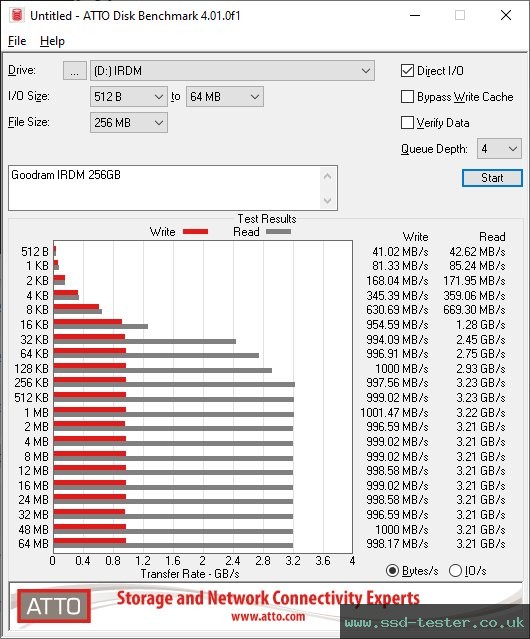The width and height of the screenshot is (530, 639).
Task: Click the description box scroll down arrow
Action: point(328,201)
